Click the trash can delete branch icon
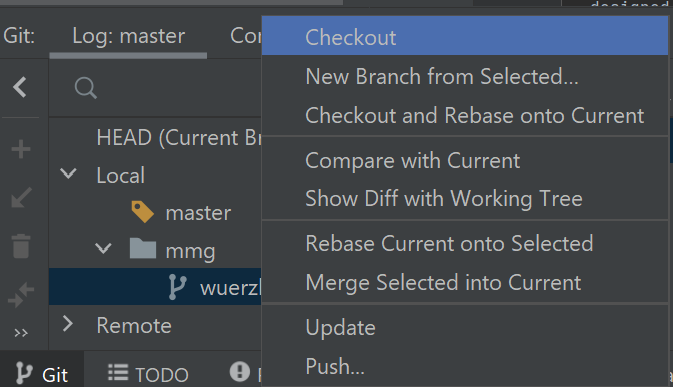This screenshot has width=673, height=387. (21, 246)
